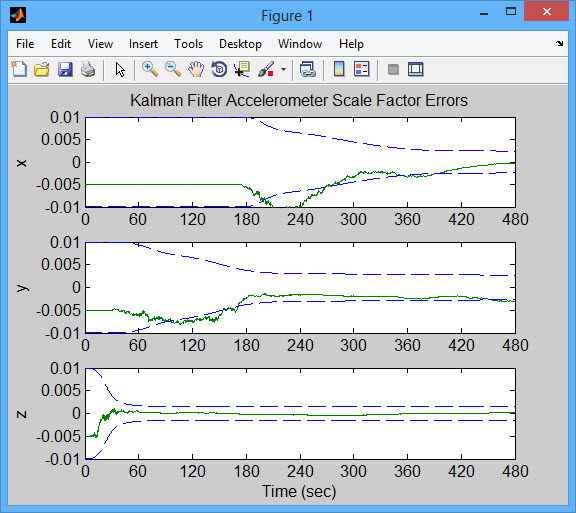Select the Edit Plot arrow tool

click(120, 69)
